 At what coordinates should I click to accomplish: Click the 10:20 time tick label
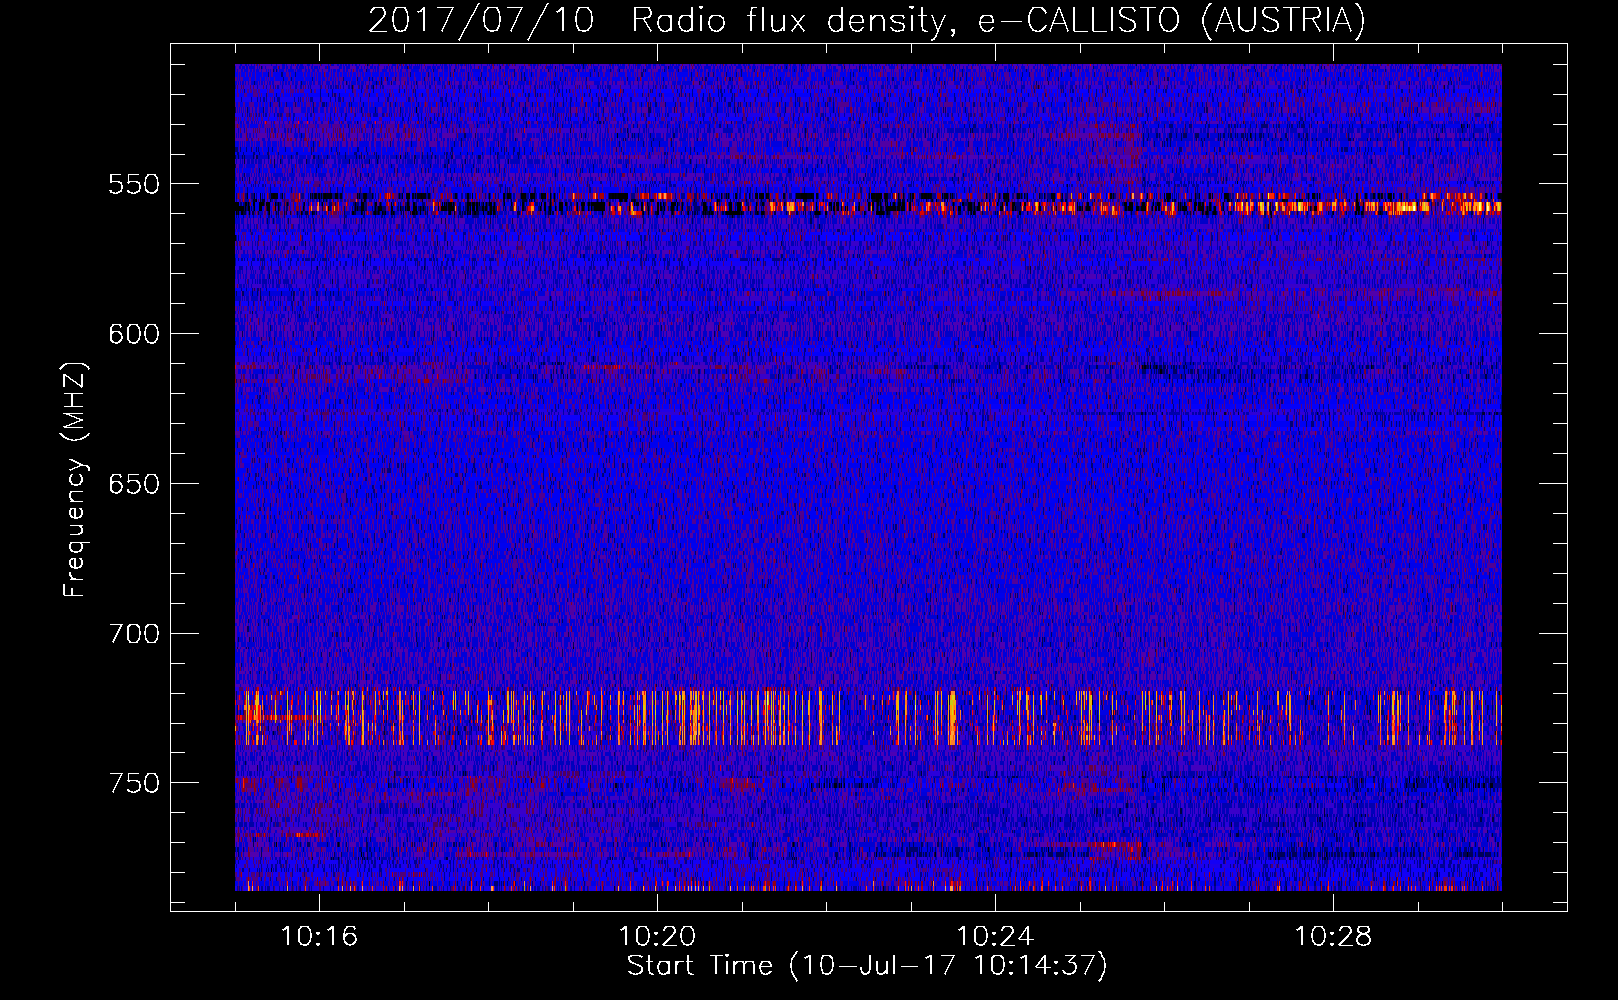tap(657, 937)
